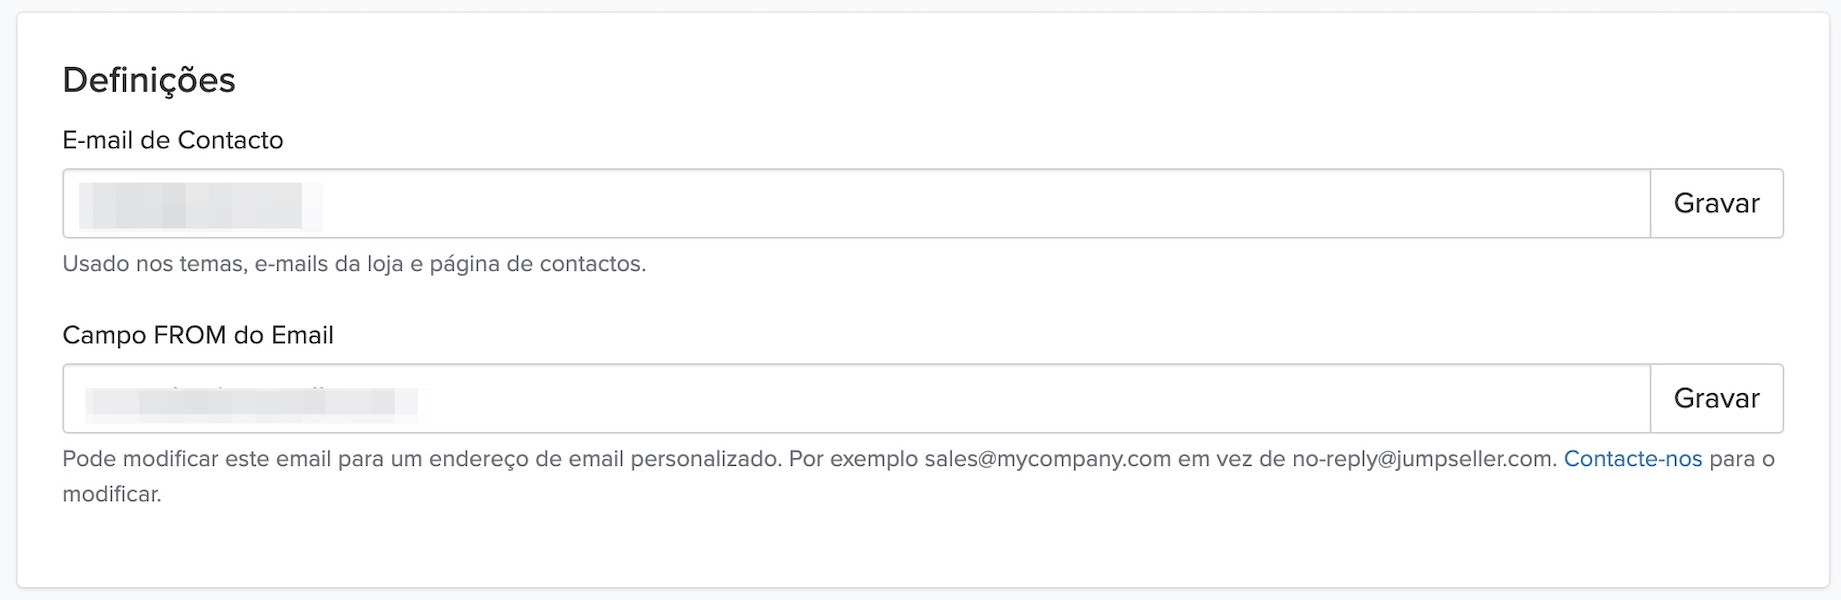The height and width of the screenshot is (600, 1841).
Task: Hit the lower Gravar button
Action: point(1716,399)
